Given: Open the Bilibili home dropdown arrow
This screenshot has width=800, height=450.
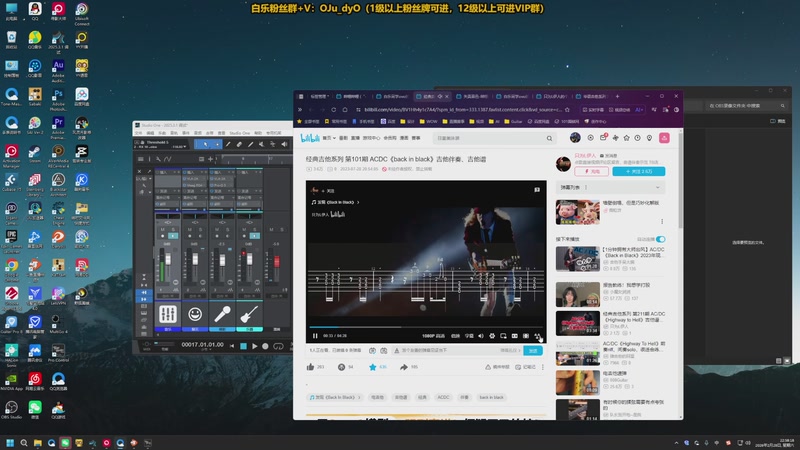Looking at the screenshot, I should click(334, 138).
